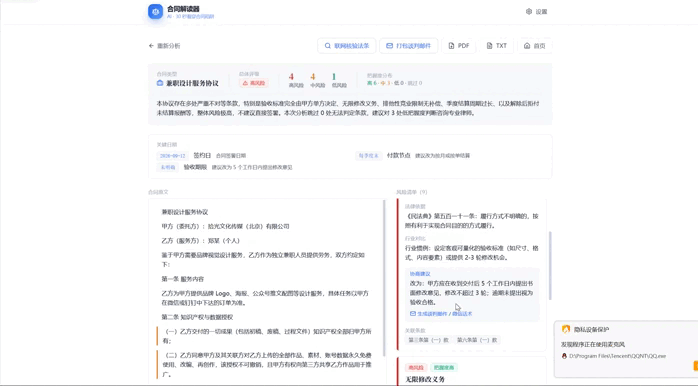Click the 联网核验法条 search button
Viewport: 698px width, 386px height.
tap(347, 46)
